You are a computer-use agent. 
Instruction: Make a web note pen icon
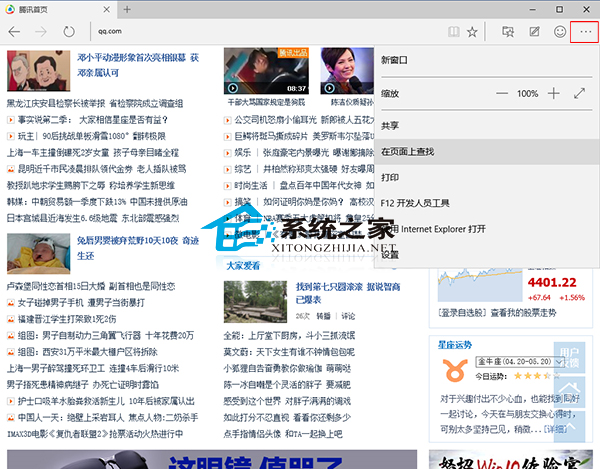534,32
